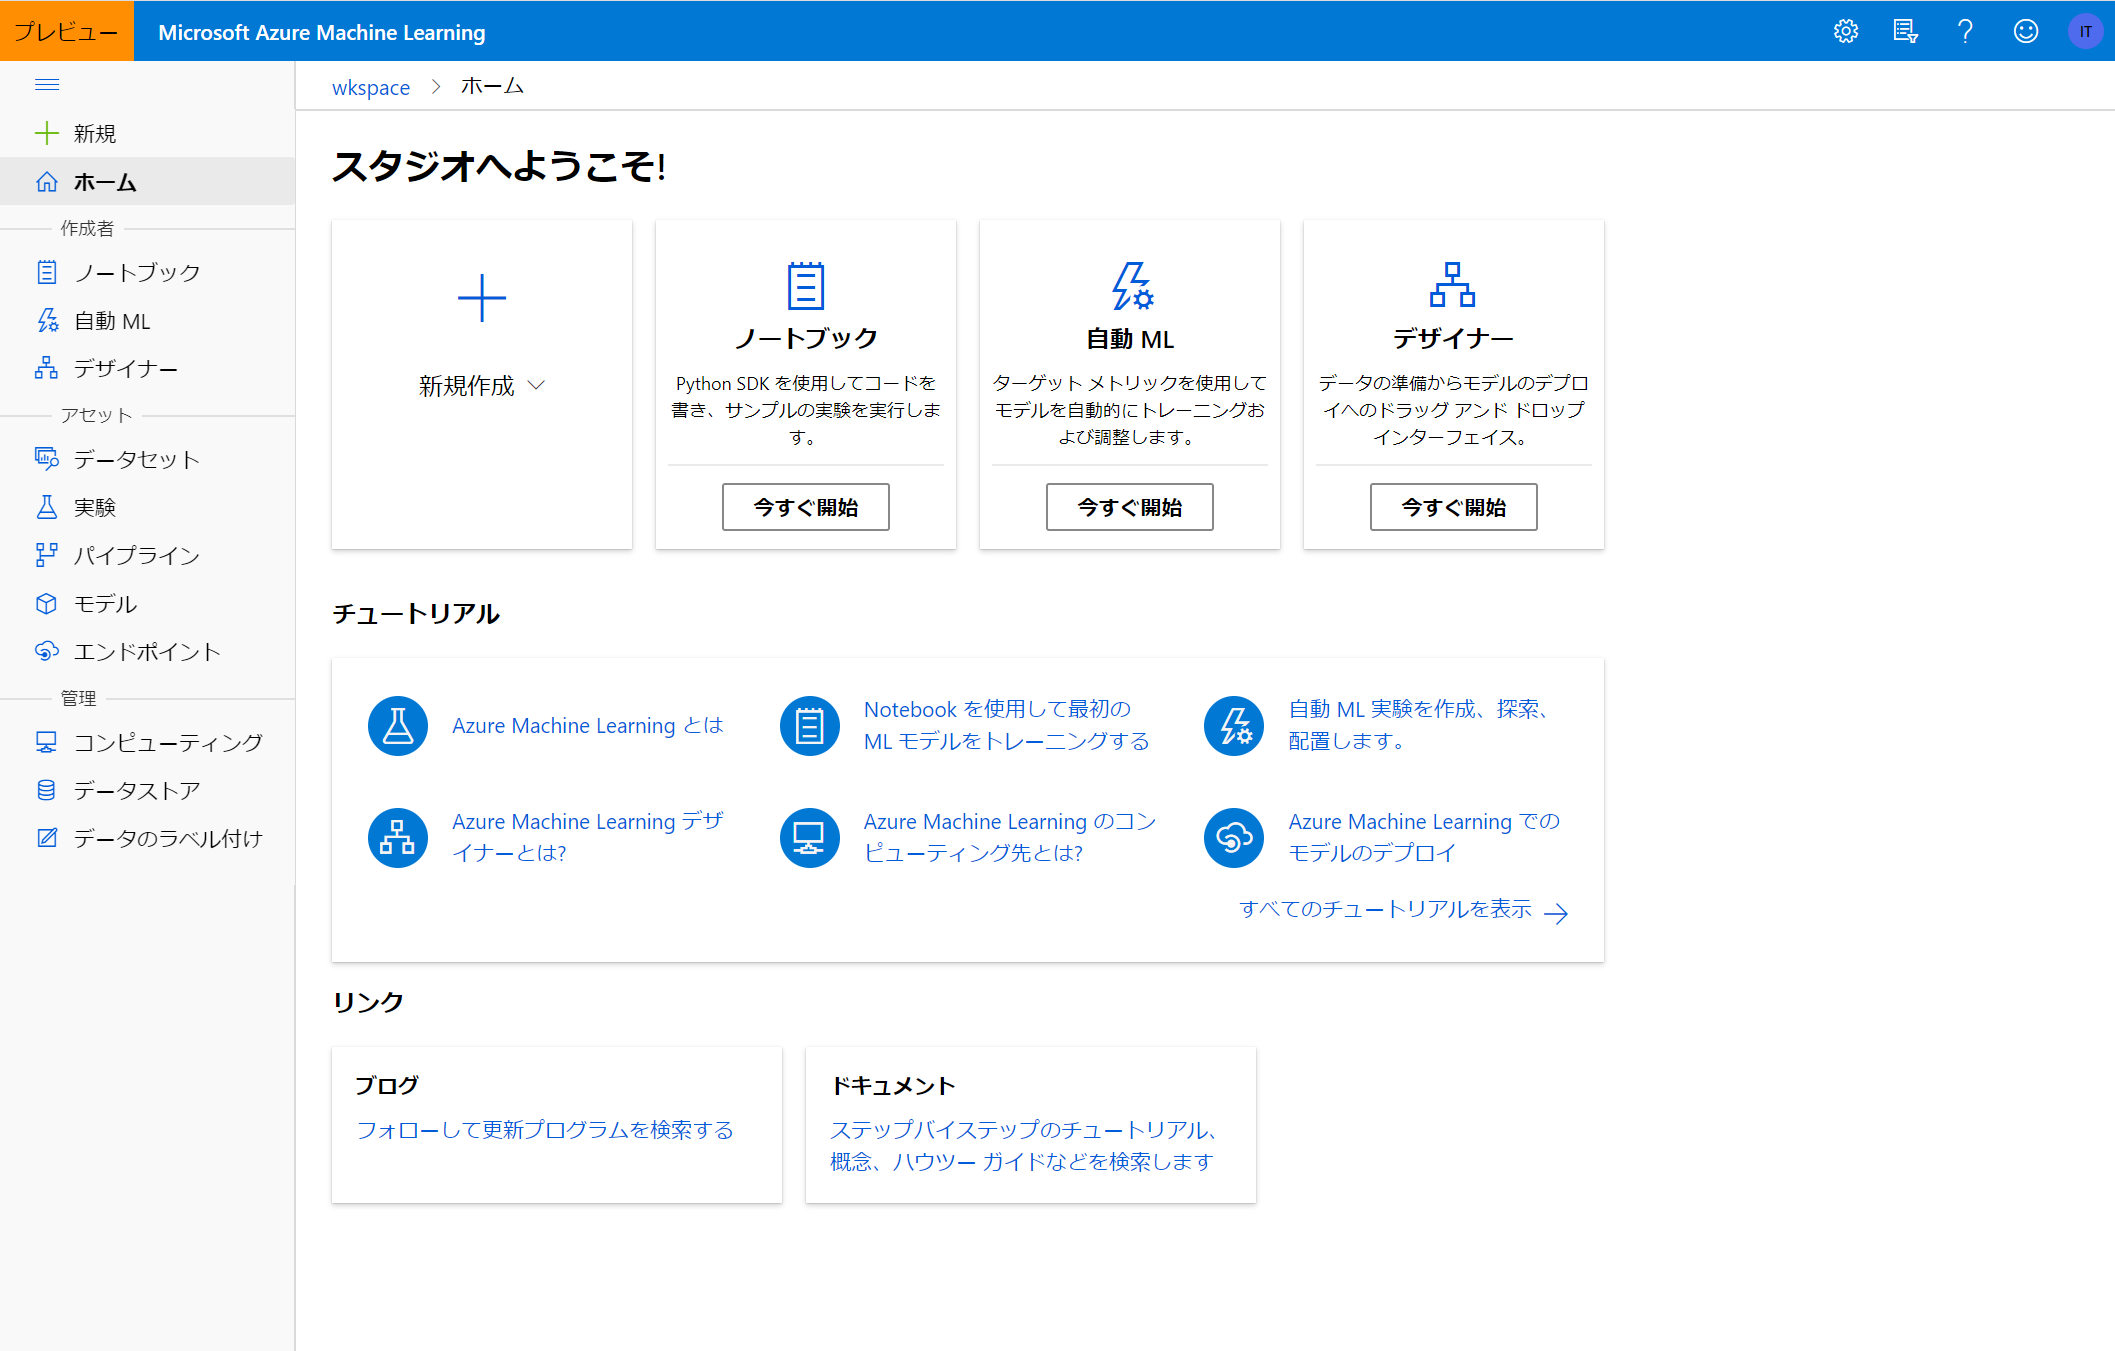Select 新規 in the sidebar menu
2115x1351 pixels.
coord(147,133)
